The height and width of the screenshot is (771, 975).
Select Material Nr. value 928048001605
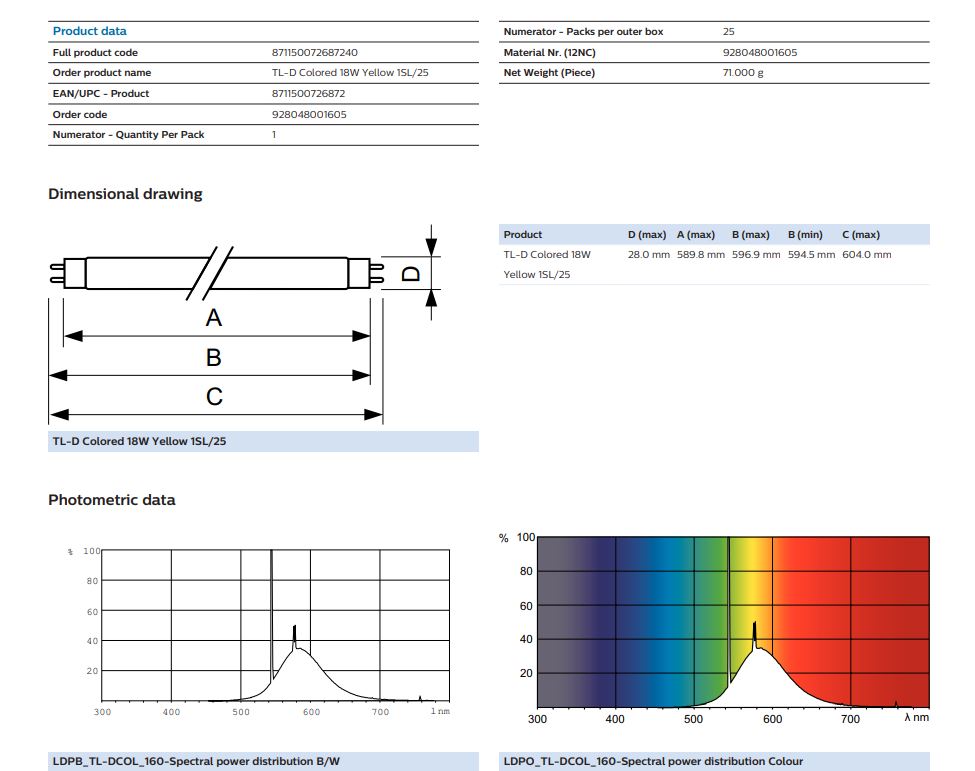760,53
